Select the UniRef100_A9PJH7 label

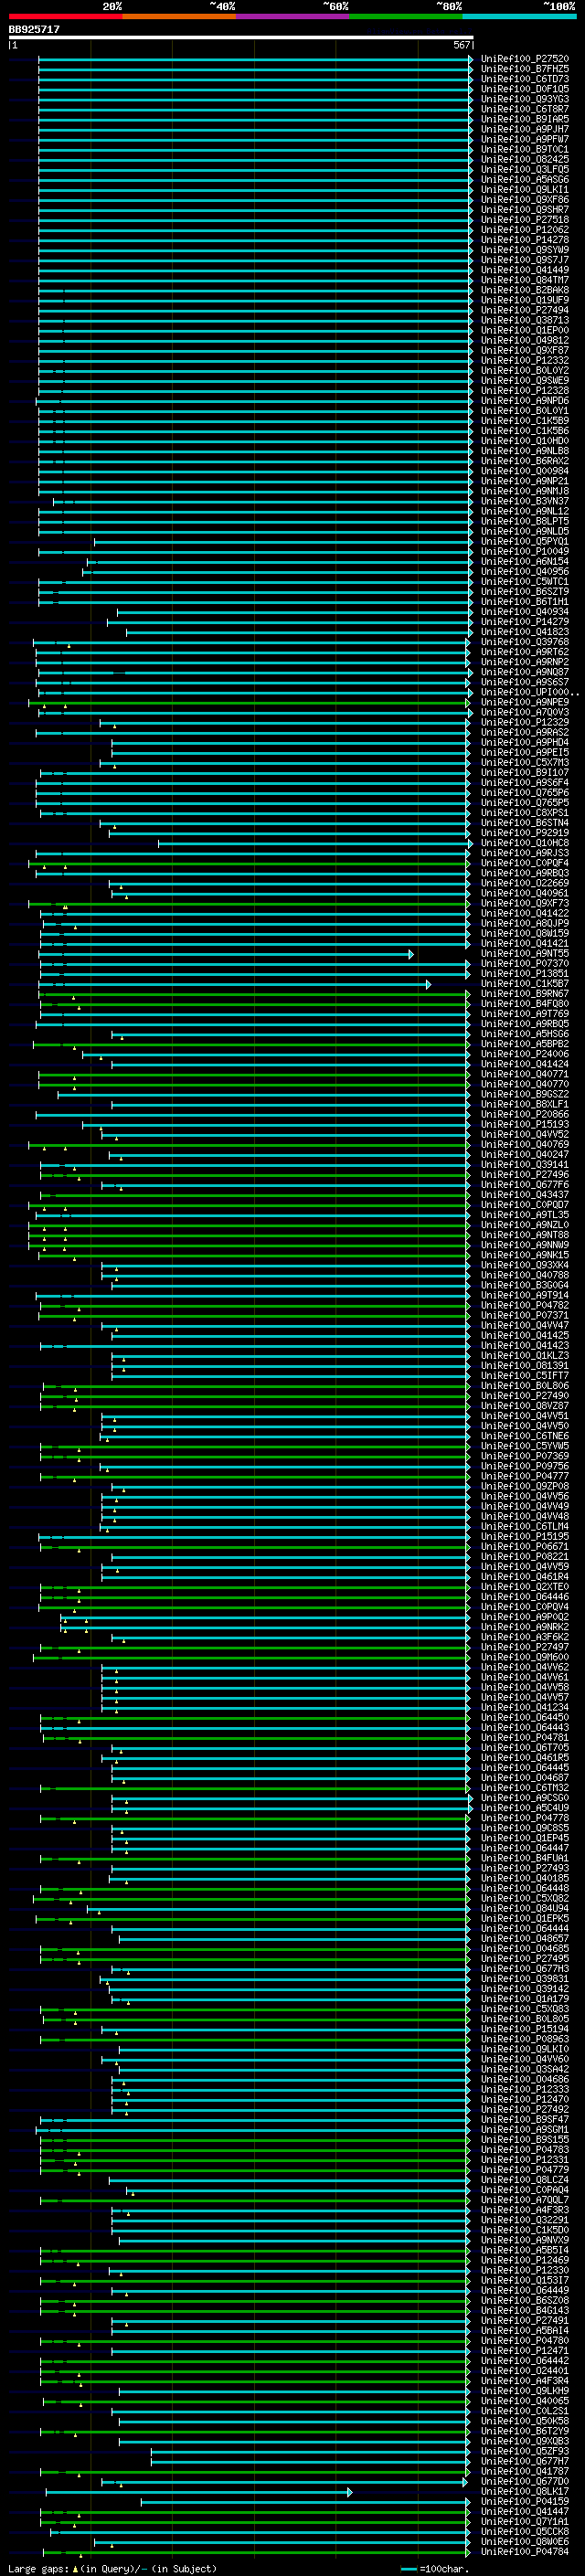[525, 129]
